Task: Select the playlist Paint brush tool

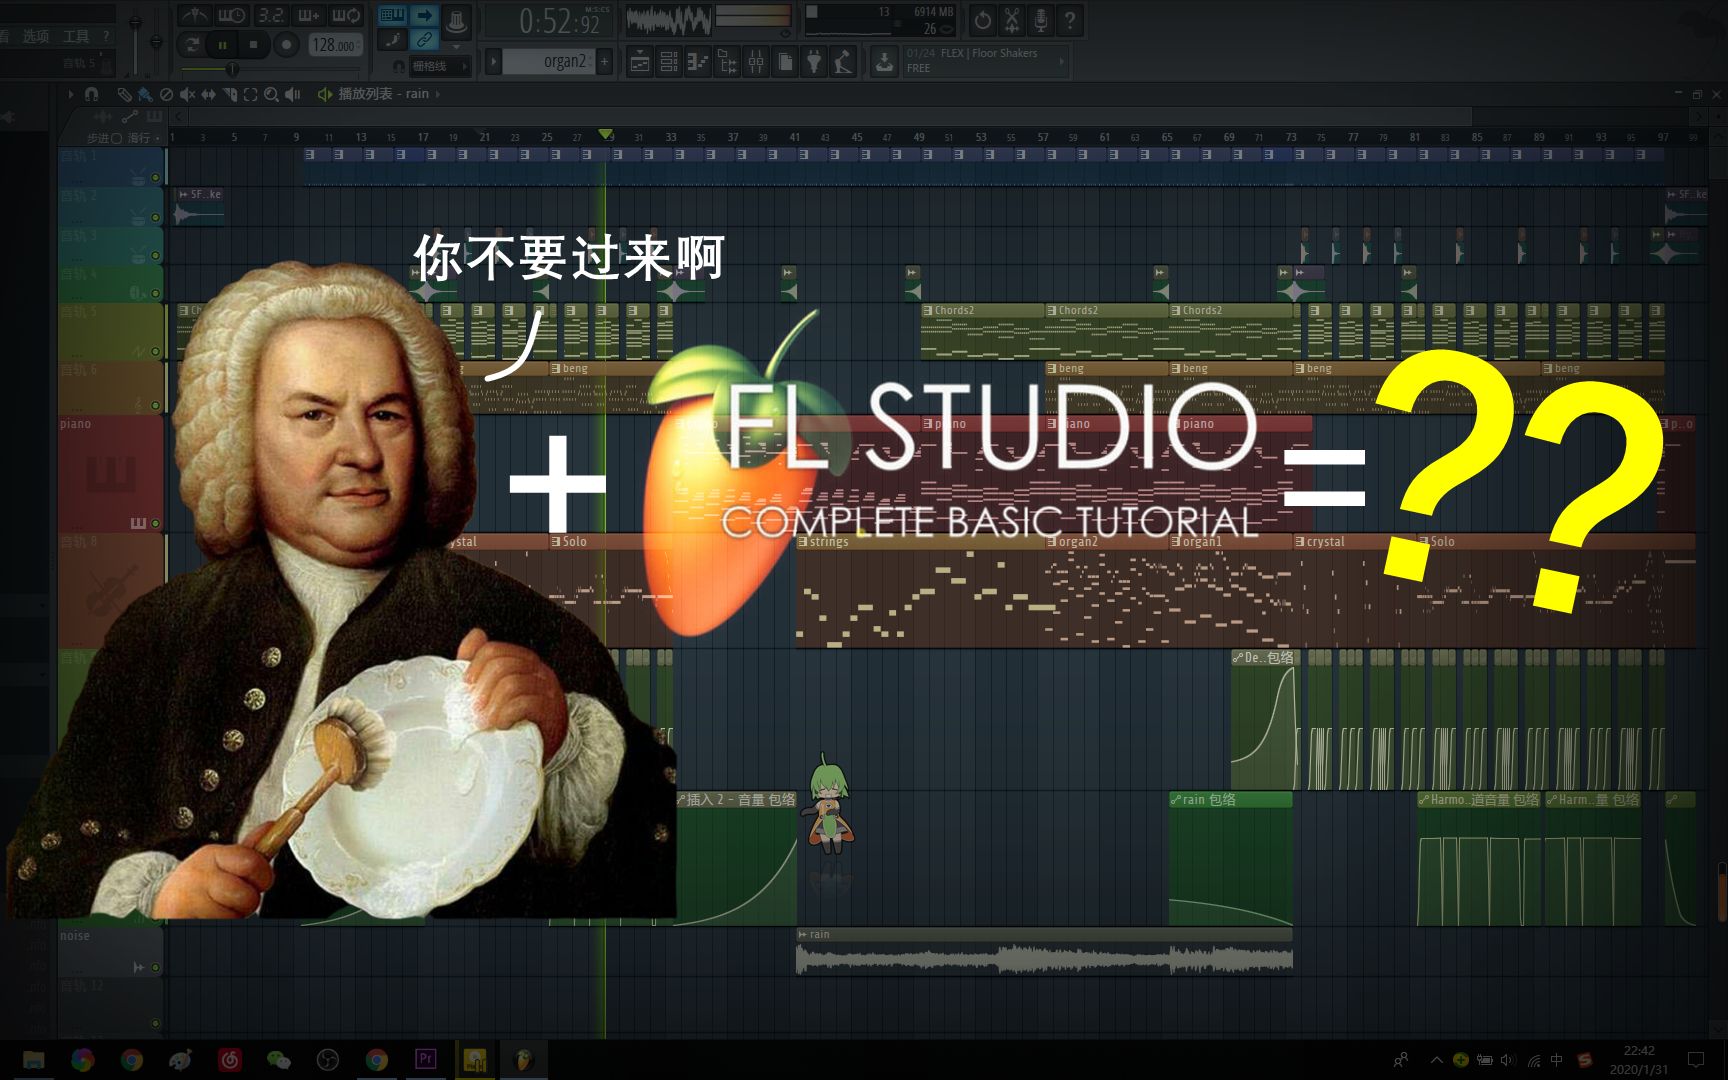Action: (145, 94)
